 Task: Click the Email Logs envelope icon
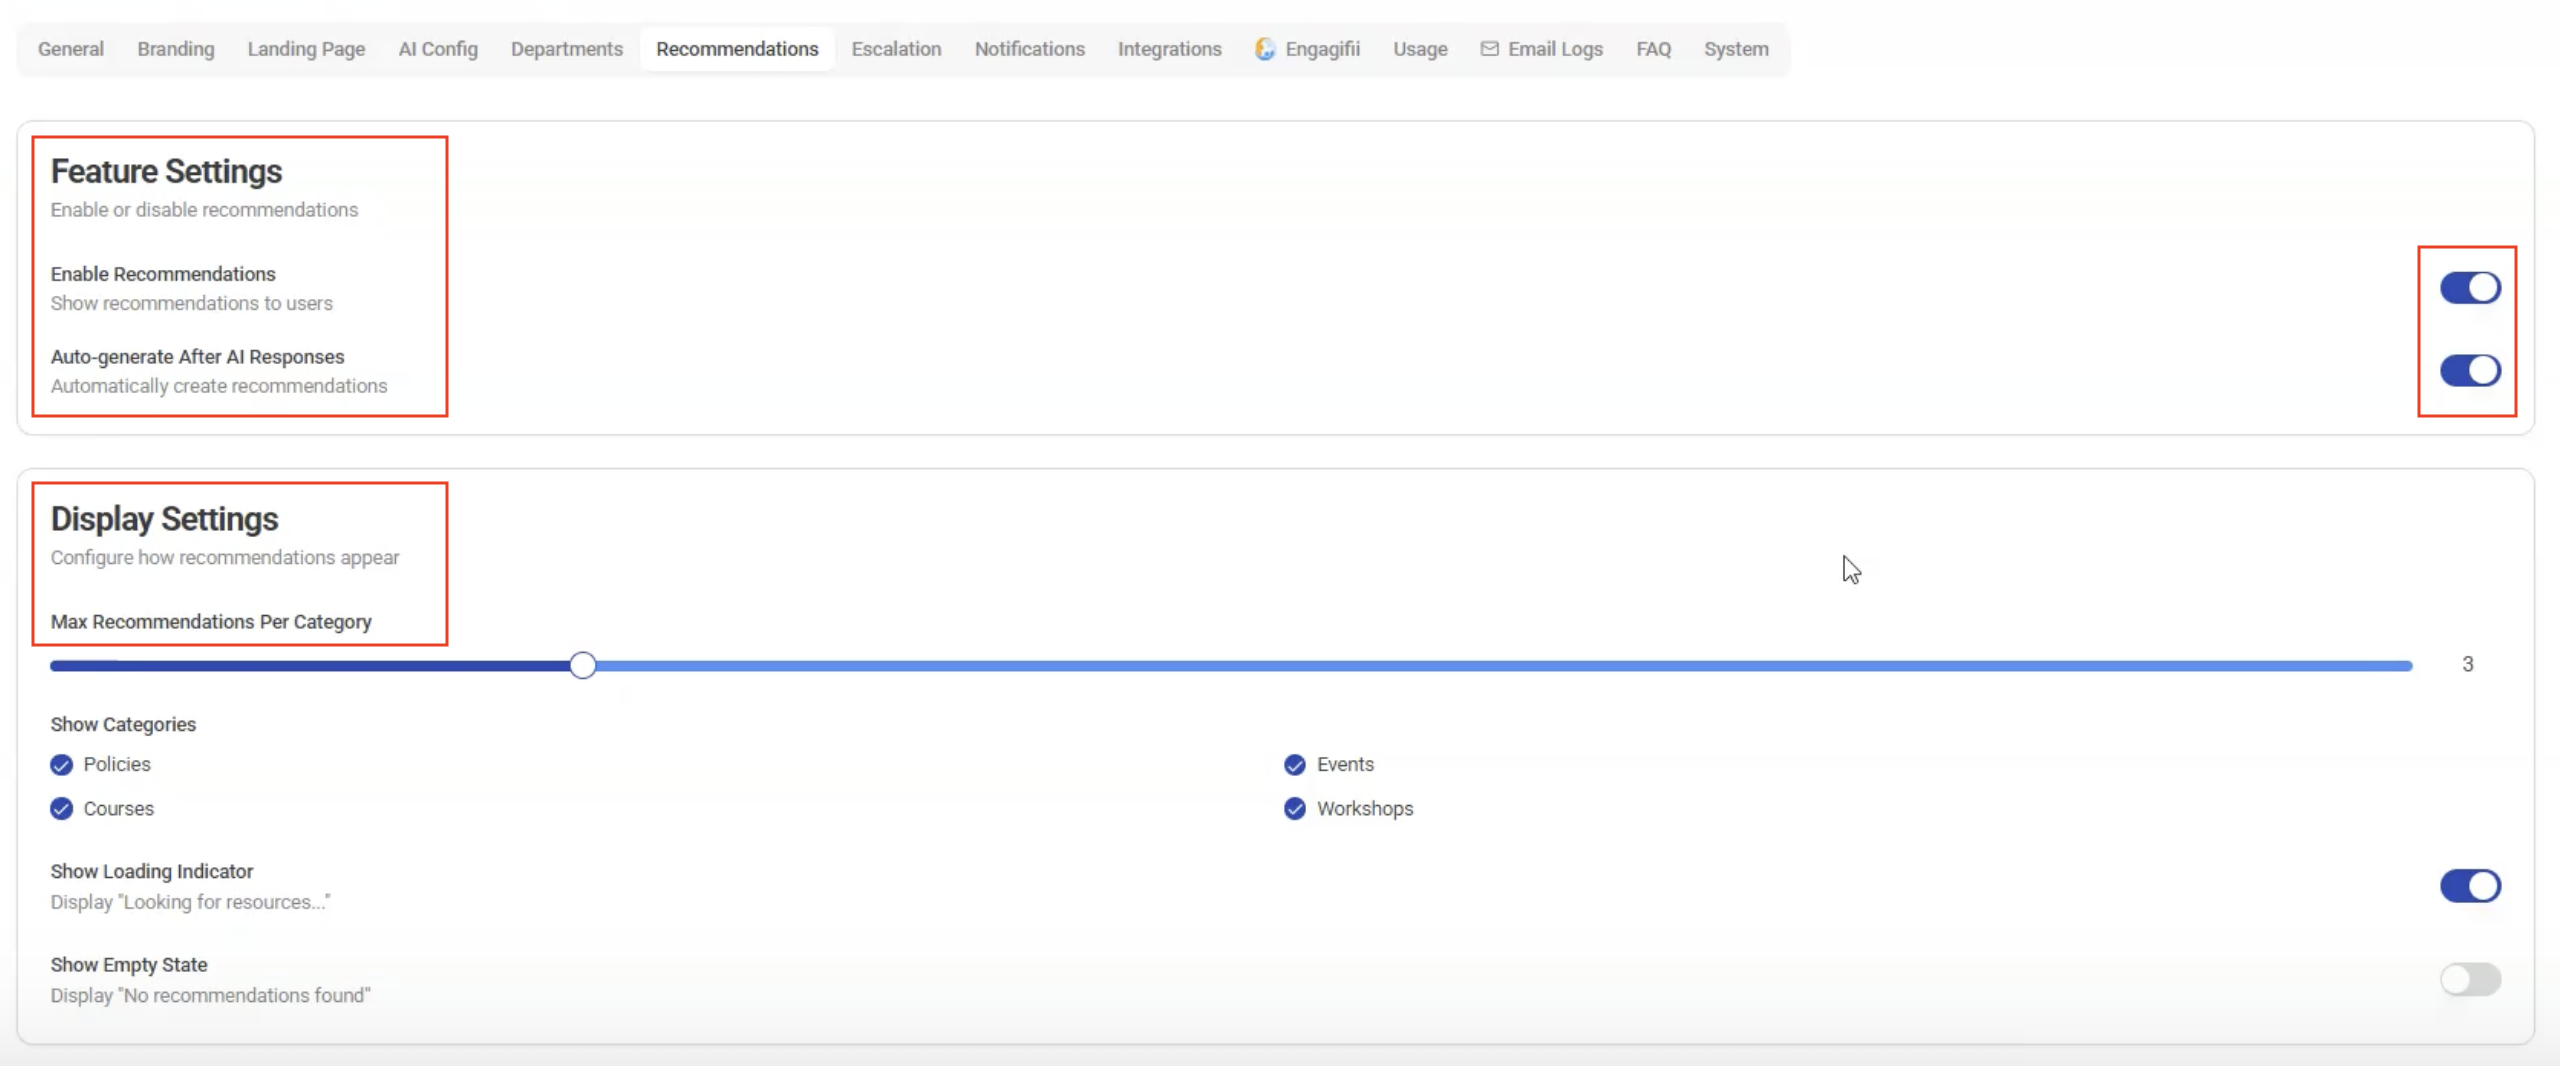(x=1489, y=49)
